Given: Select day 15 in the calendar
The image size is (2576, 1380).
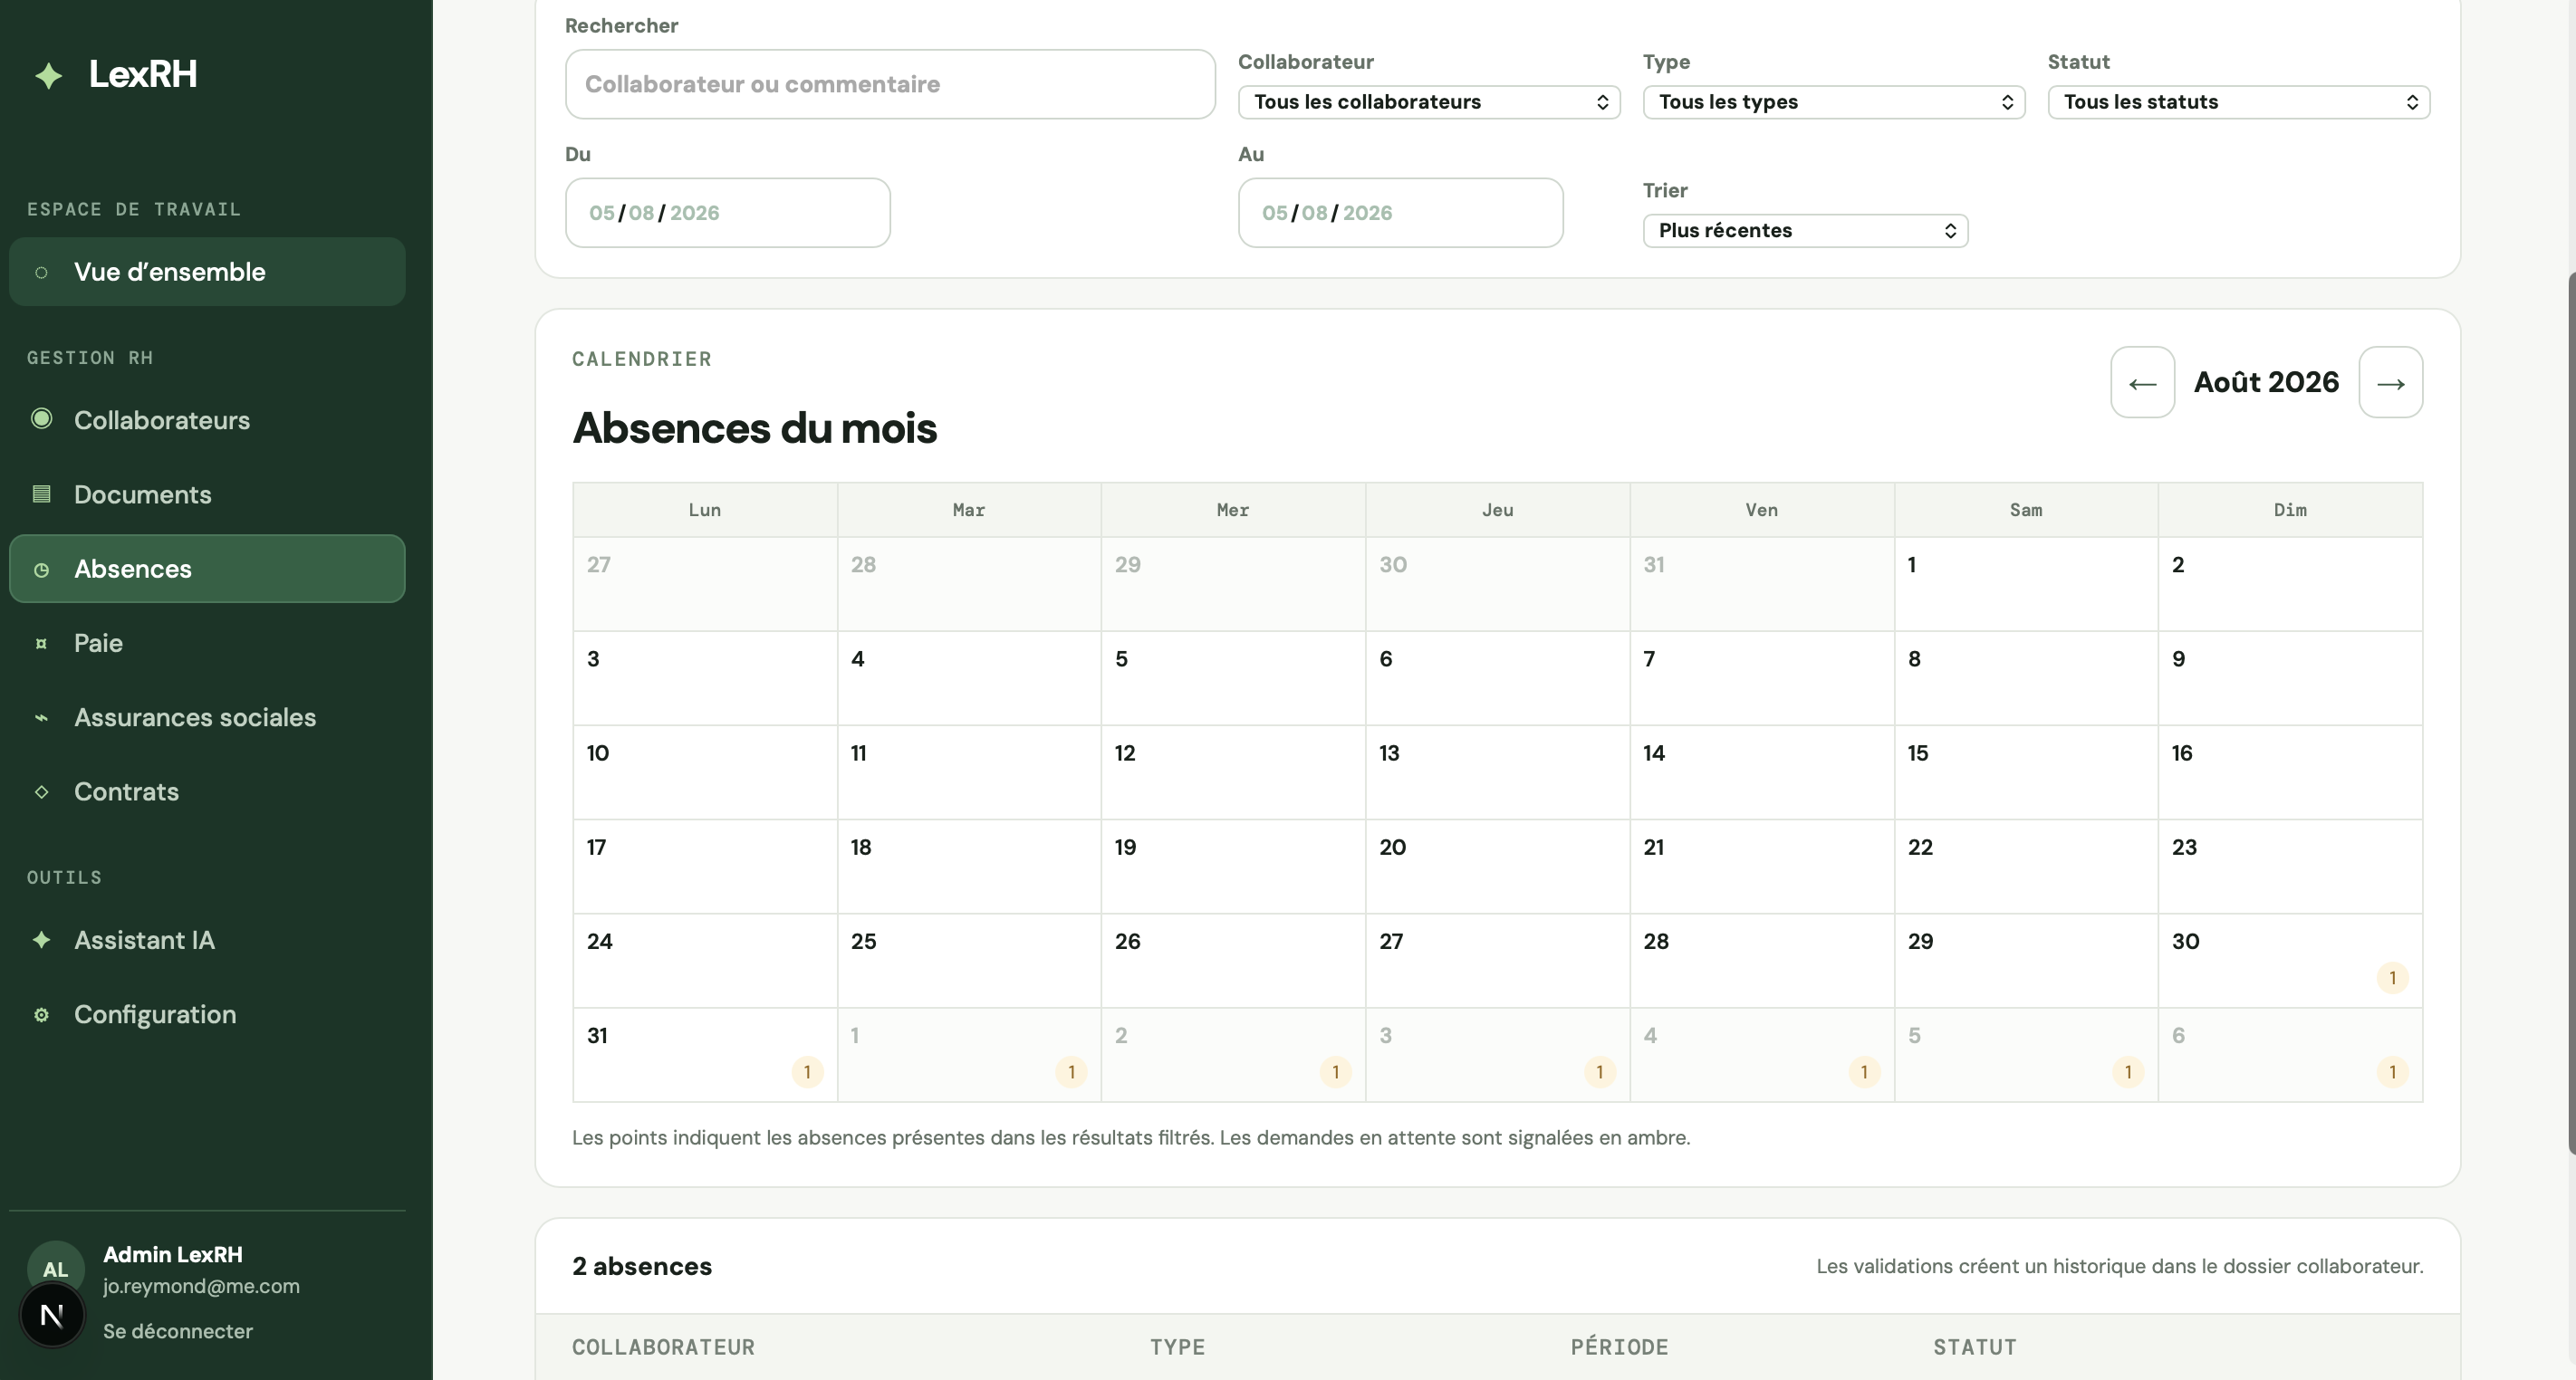Looking at the screenshot, I should tap(2026, 772).
